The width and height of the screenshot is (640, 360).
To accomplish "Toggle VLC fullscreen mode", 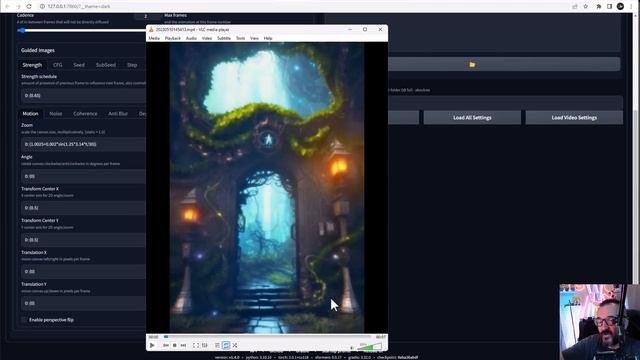I will [x=196, y=345].
